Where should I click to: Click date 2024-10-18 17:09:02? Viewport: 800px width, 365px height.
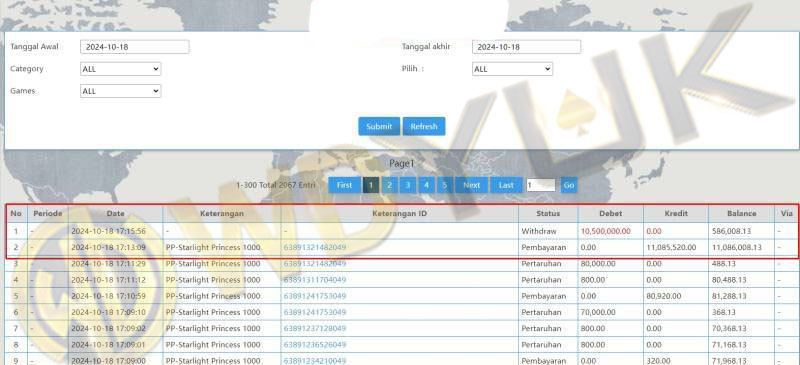pyautogui.click(x=108, y=329)
